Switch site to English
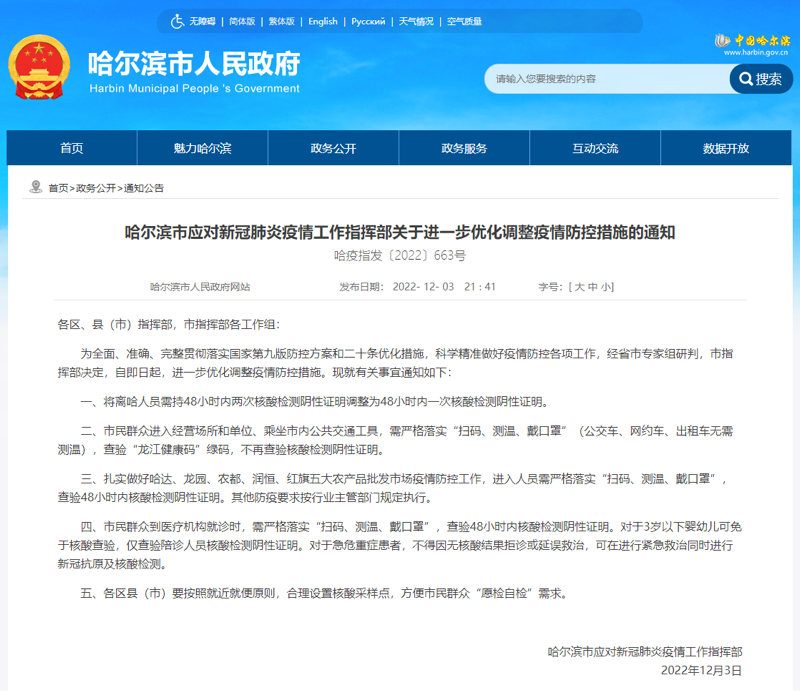Screen dimensions: 800x693 point(323,21)
